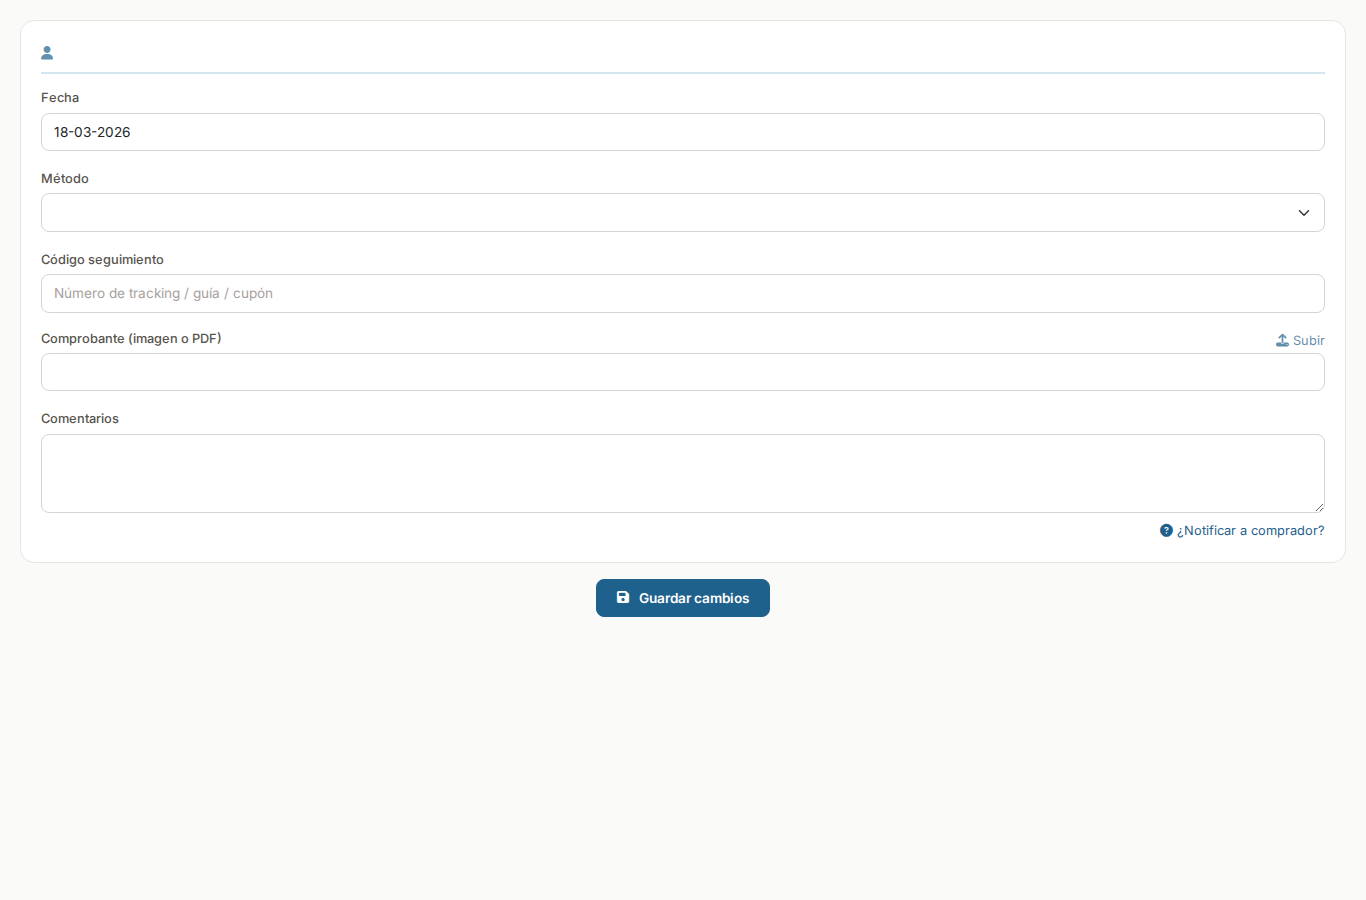Image resolution: width=1366 pixels, height=900 pixels.
Task: Click the Código seguimiento tracking field
Action: [x=683, y=293]
